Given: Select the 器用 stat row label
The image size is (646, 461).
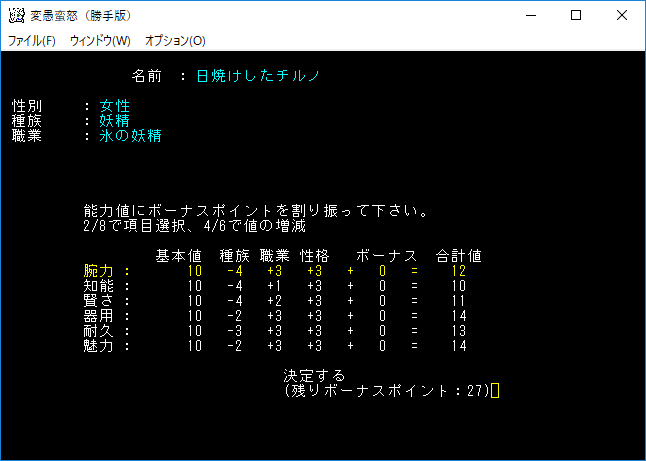Looking at the screenshot, I should point(98,316).
